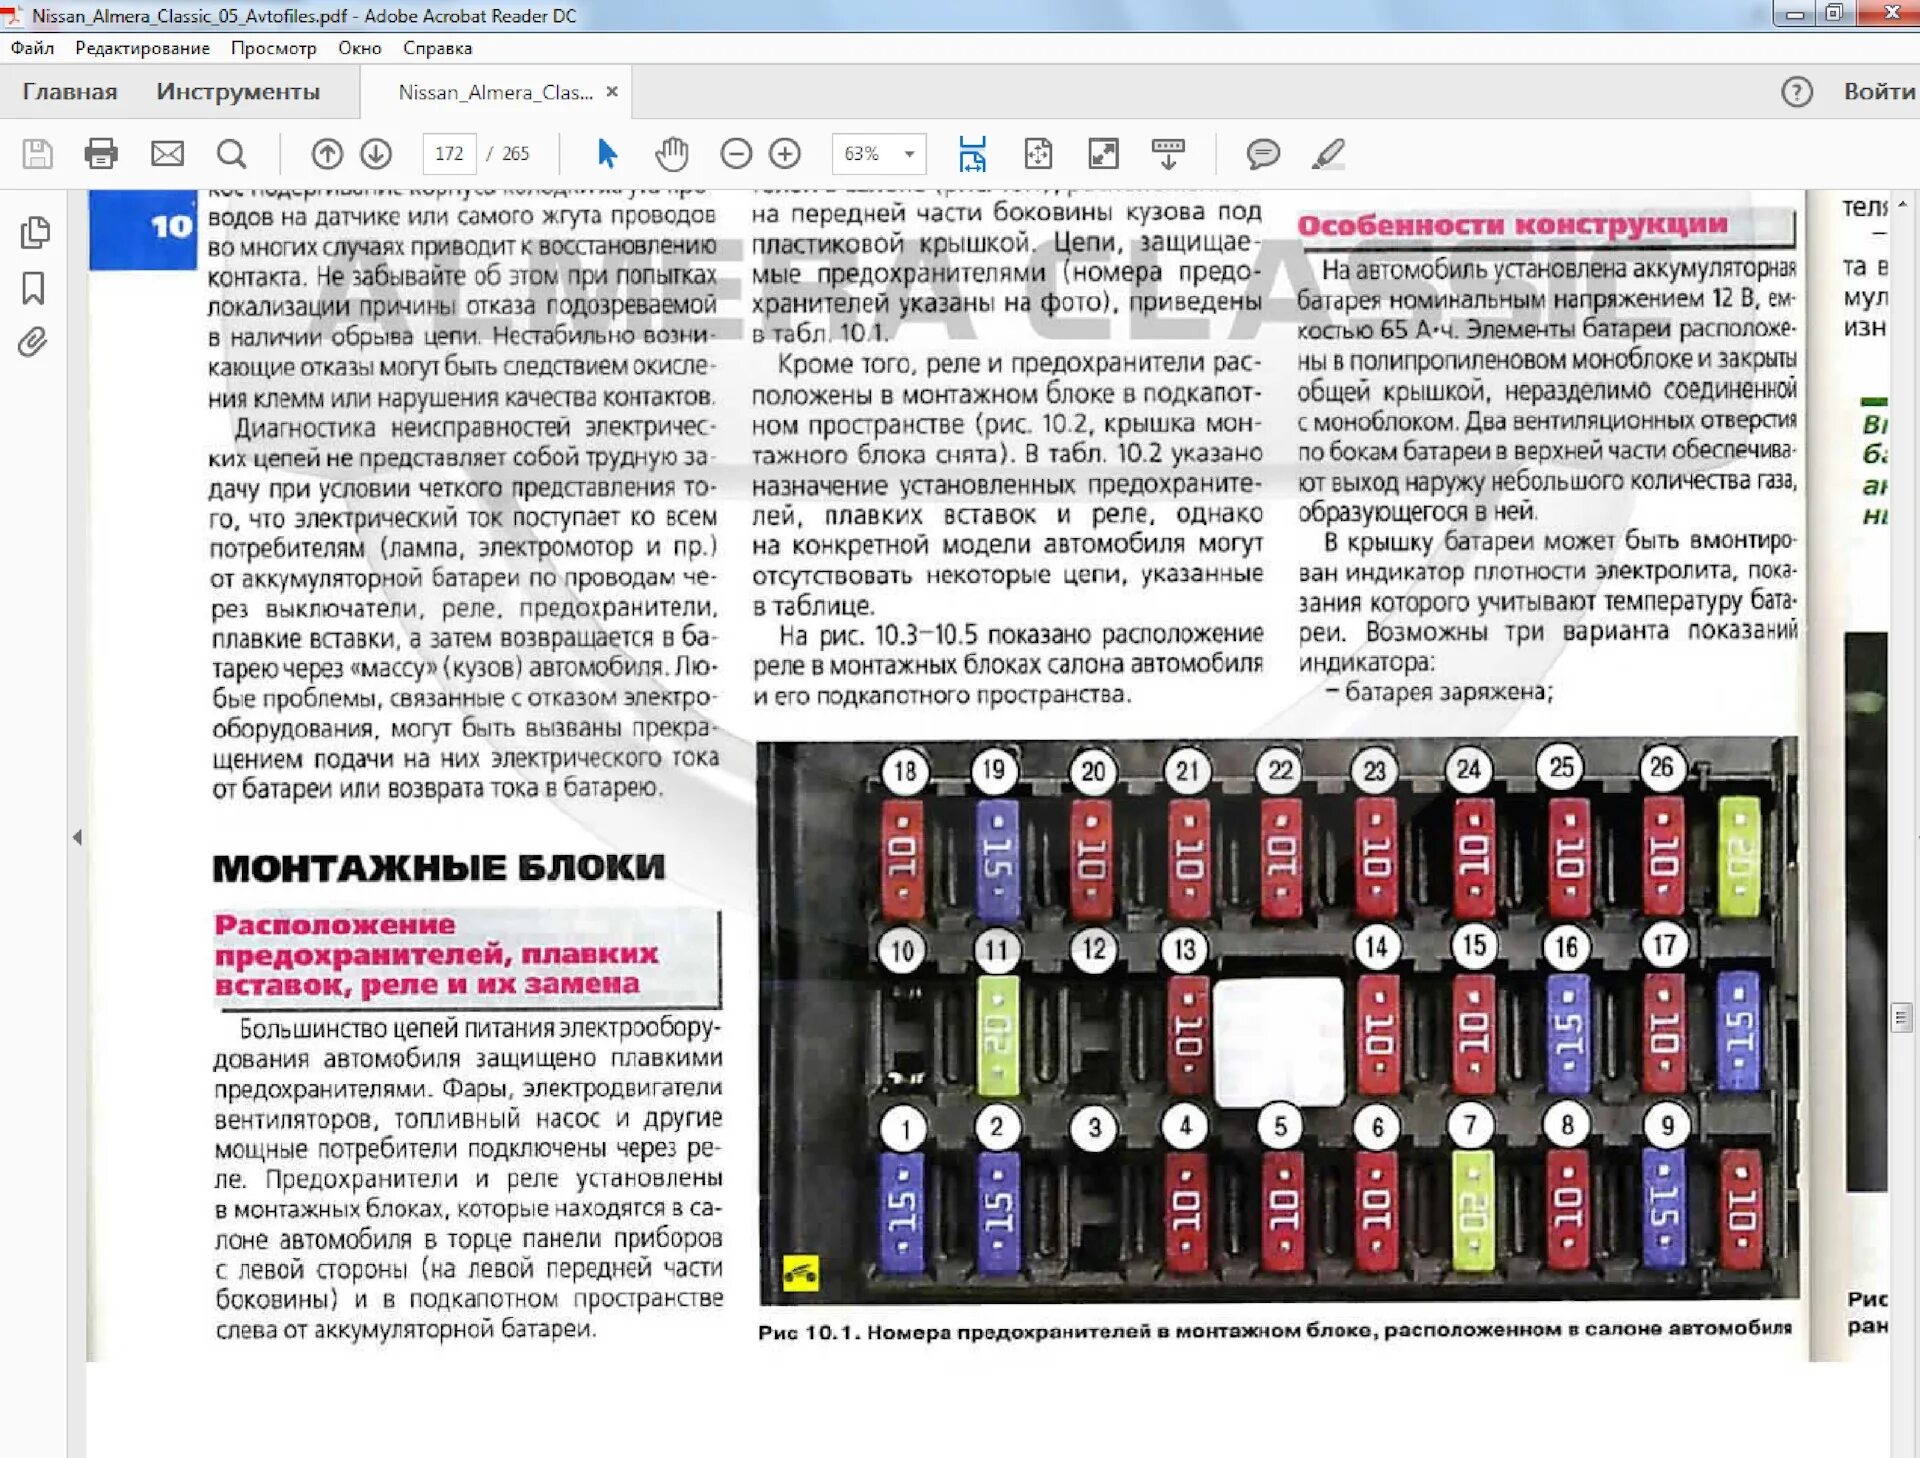Zoom in with plus icon
Screen dimensions: 1920x1458
click(785, 154)
